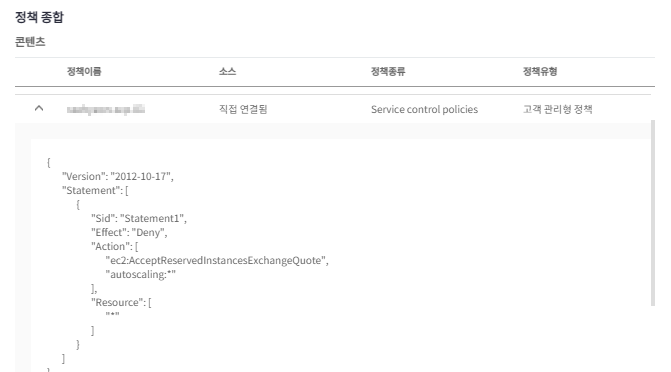The image size is (671, 372).
Task: Click the '콘텐츠' section label
Action: [30, 42]
